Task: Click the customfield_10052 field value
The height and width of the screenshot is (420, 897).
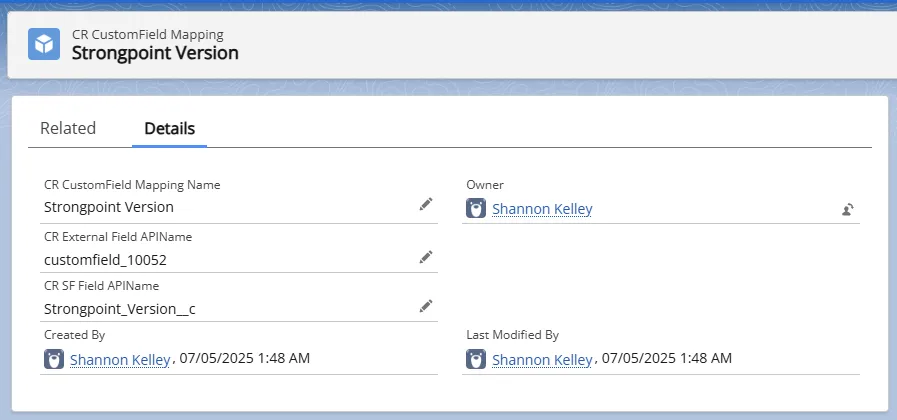Action: tap(105, 260)
